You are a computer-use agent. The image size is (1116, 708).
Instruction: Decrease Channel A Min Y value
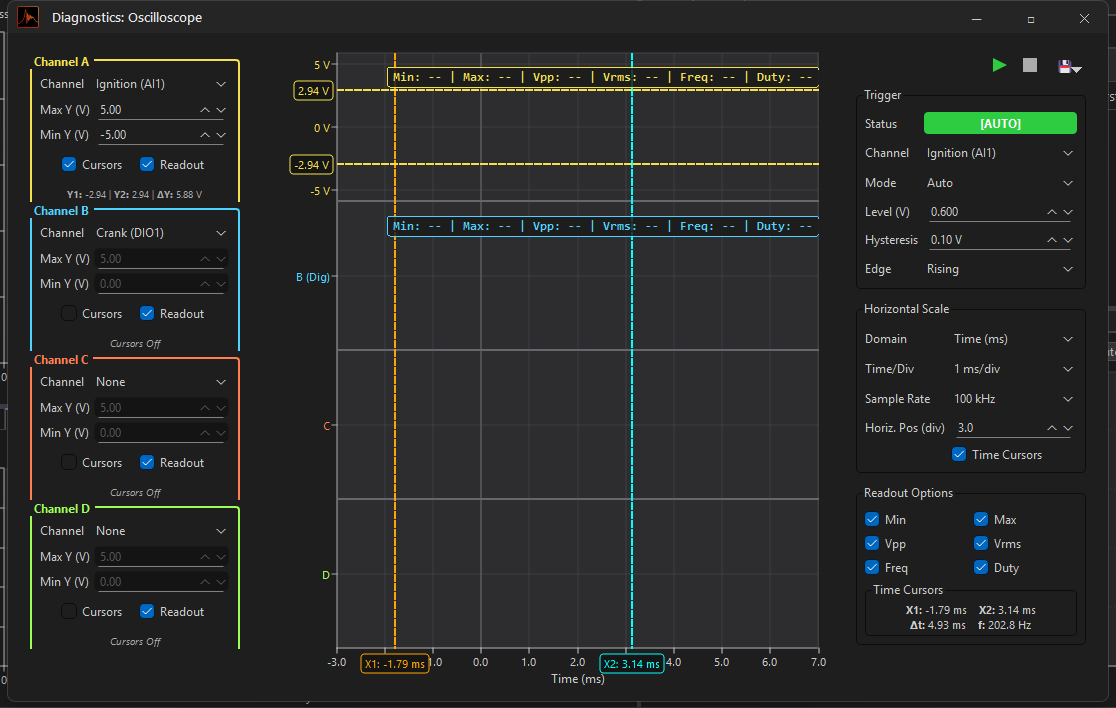point(221,134)
